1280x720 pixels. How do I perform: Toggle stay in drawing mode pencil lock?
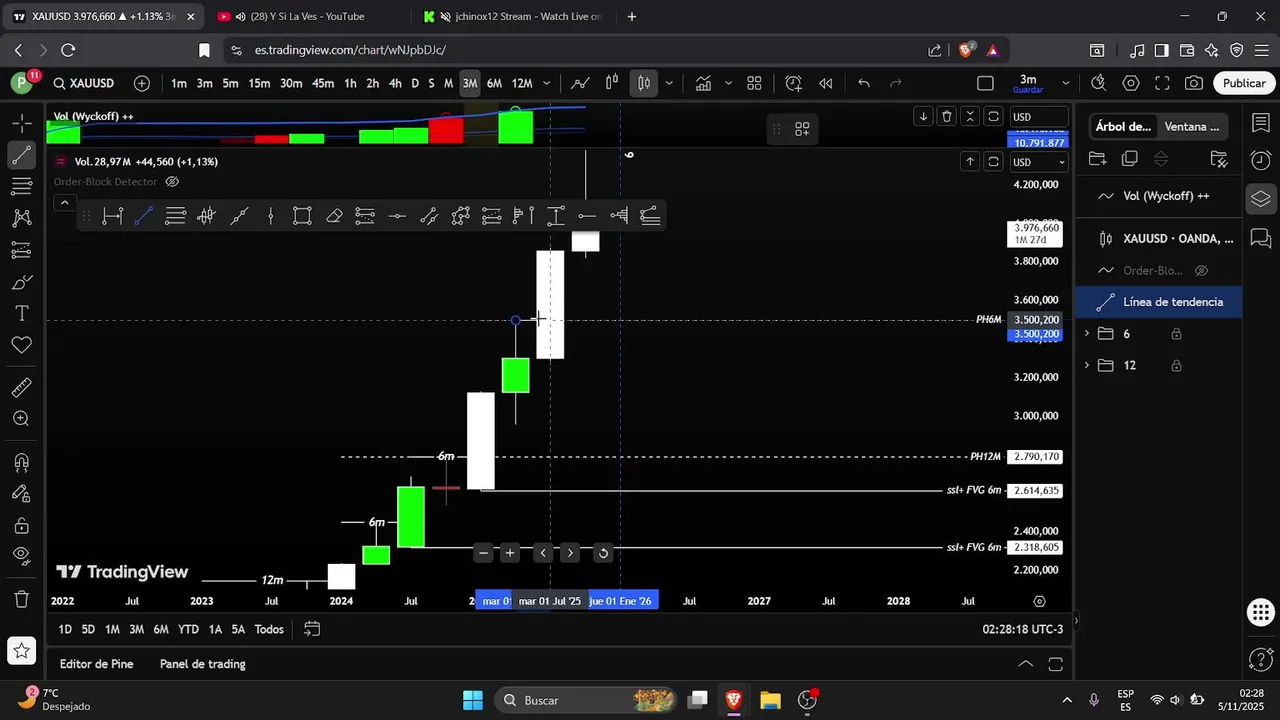[21, 493]
